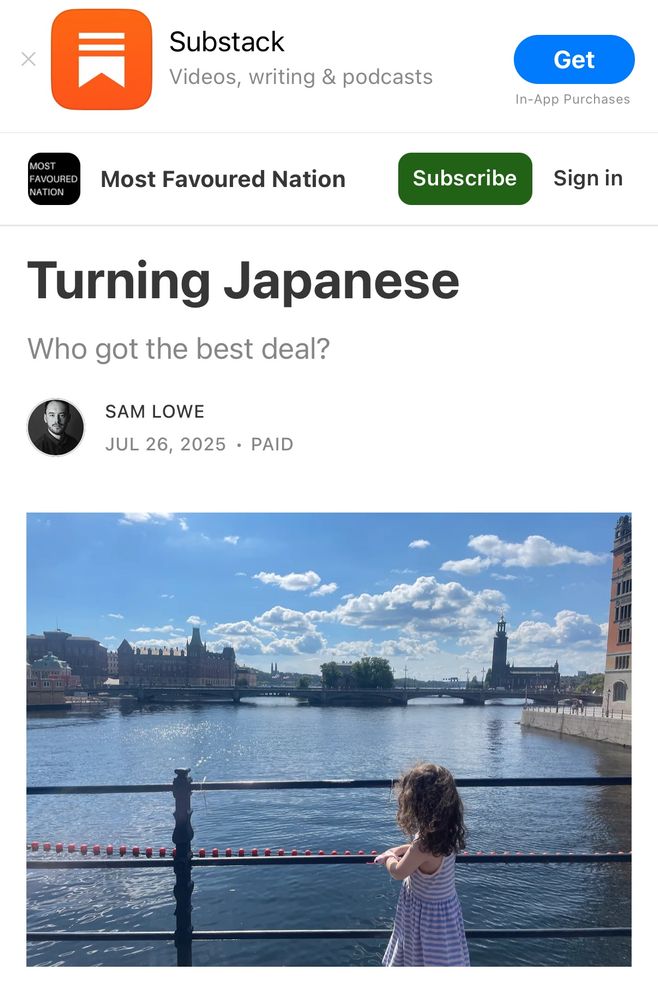Subscribe to Most Favoured Nation
This screenshot has width=658, height=1000.
(465, 179)
